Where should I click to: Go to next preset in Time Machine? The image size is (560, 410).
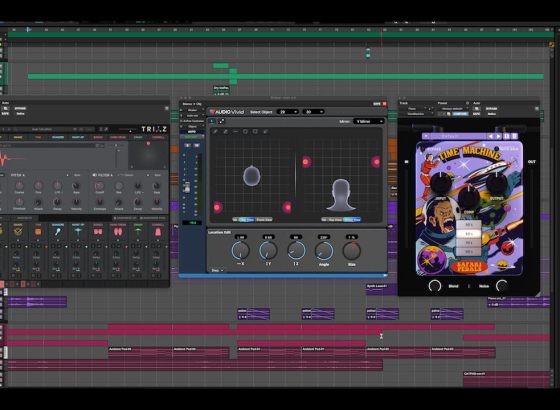(499, 136)
